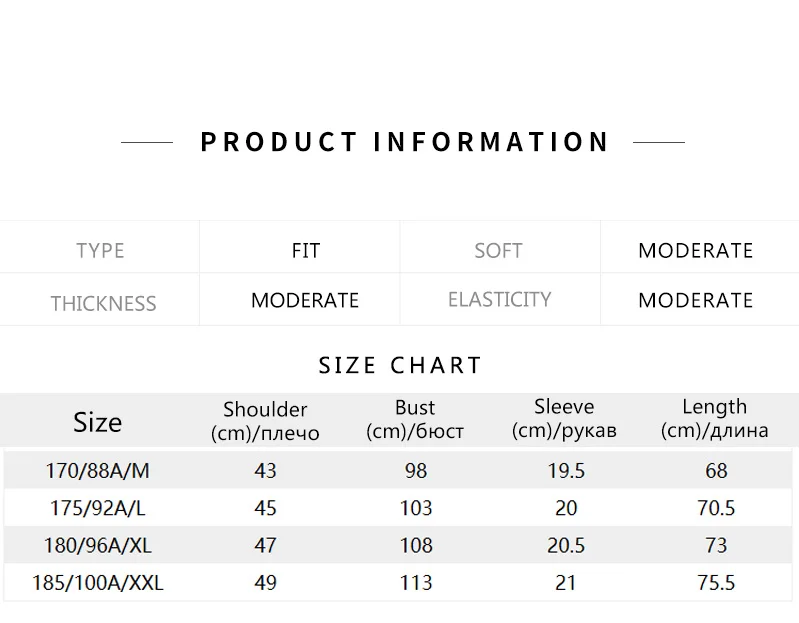Select length value 70.5
The height and width of the screenshot is (623, 799).
(716, 508)
